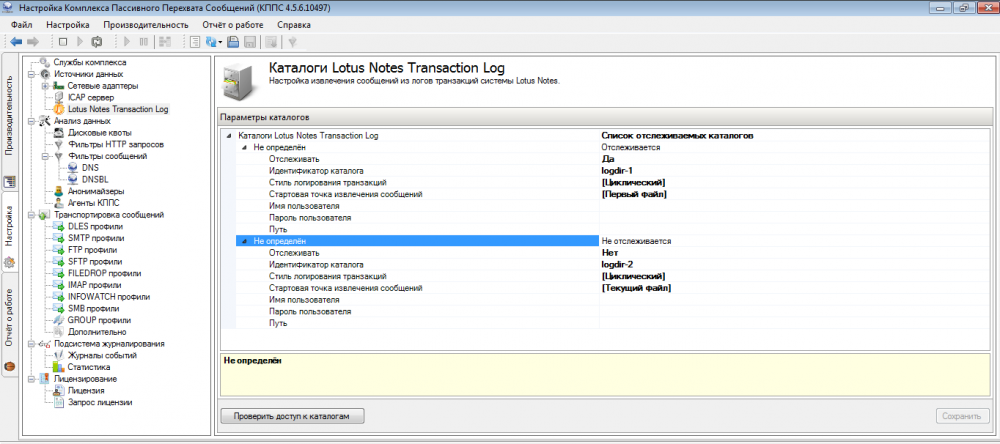The image size is (1000, 444).
Task: Collapse the Фильтры сообщений tree node
Action: click(45, 156)
